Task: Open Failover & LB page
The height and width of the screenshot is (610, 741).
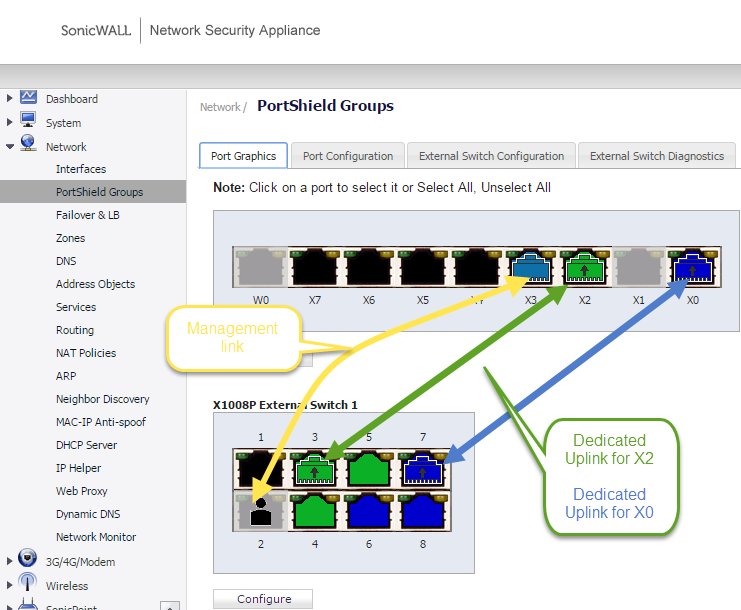Action: tap(87, 215)
